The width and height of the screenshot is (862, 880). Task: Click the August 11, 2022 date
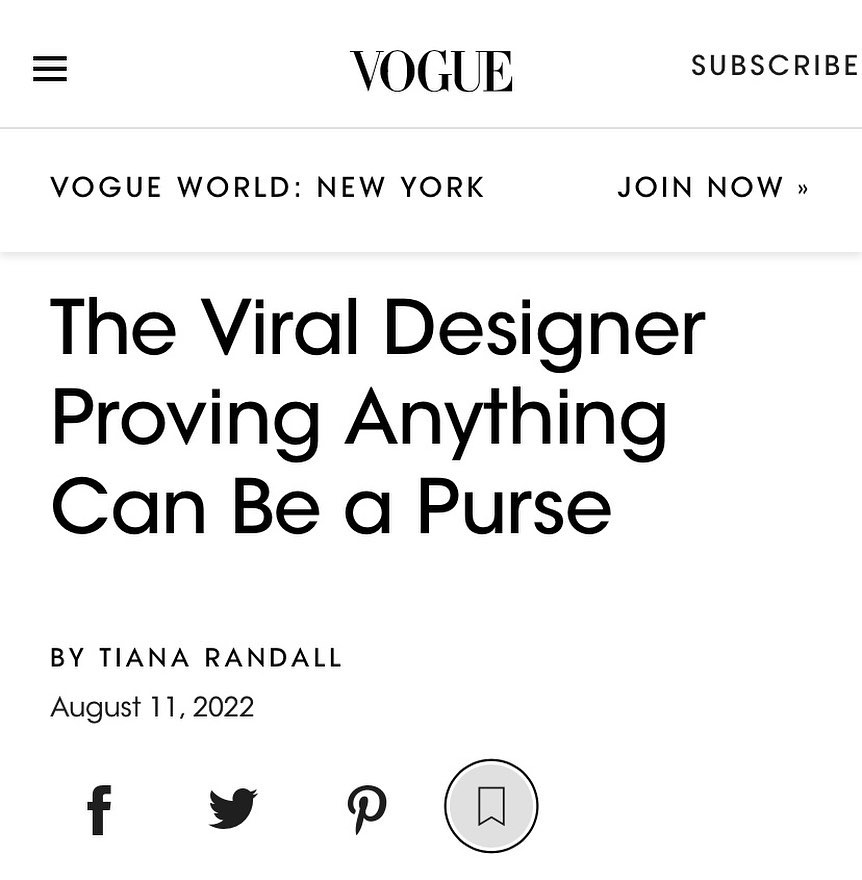[x=152, y=708]
